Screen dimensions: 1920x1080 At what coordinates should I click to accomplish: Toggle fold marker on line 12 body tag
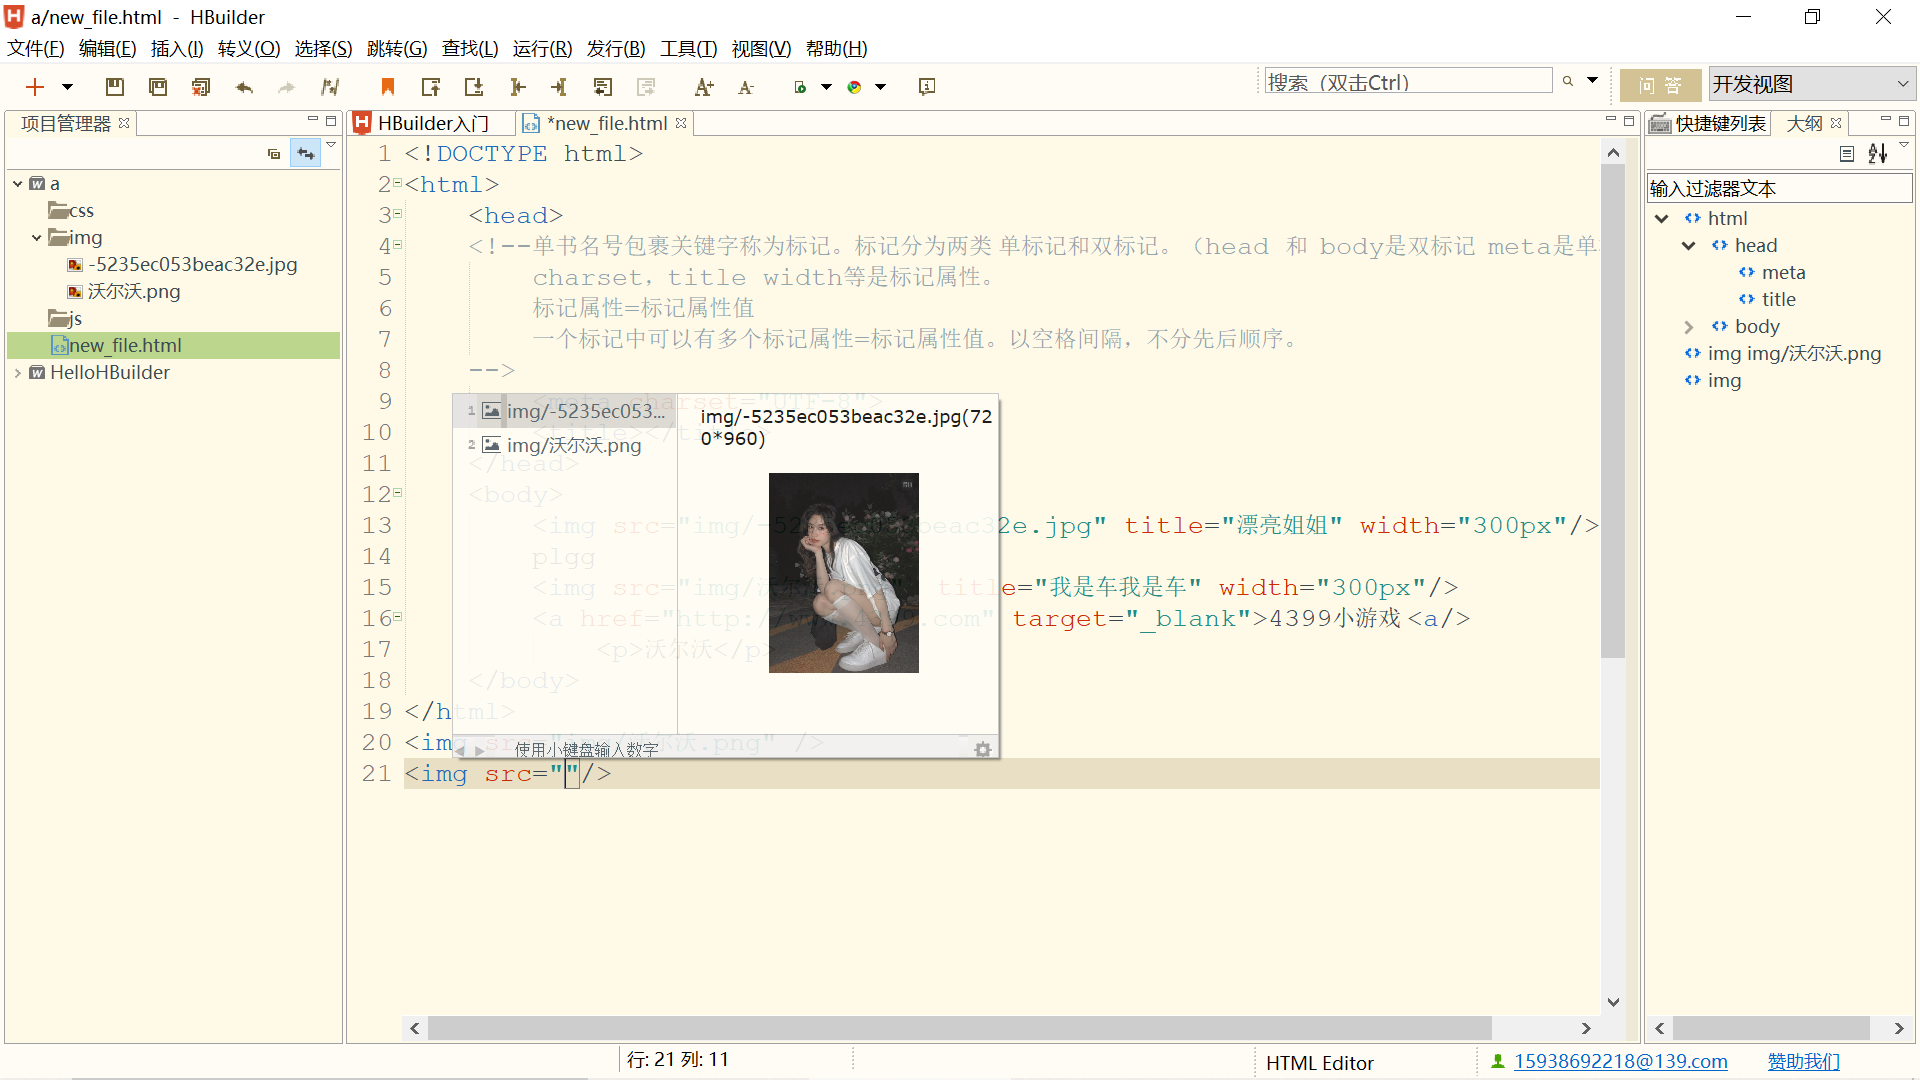(398, 493)
